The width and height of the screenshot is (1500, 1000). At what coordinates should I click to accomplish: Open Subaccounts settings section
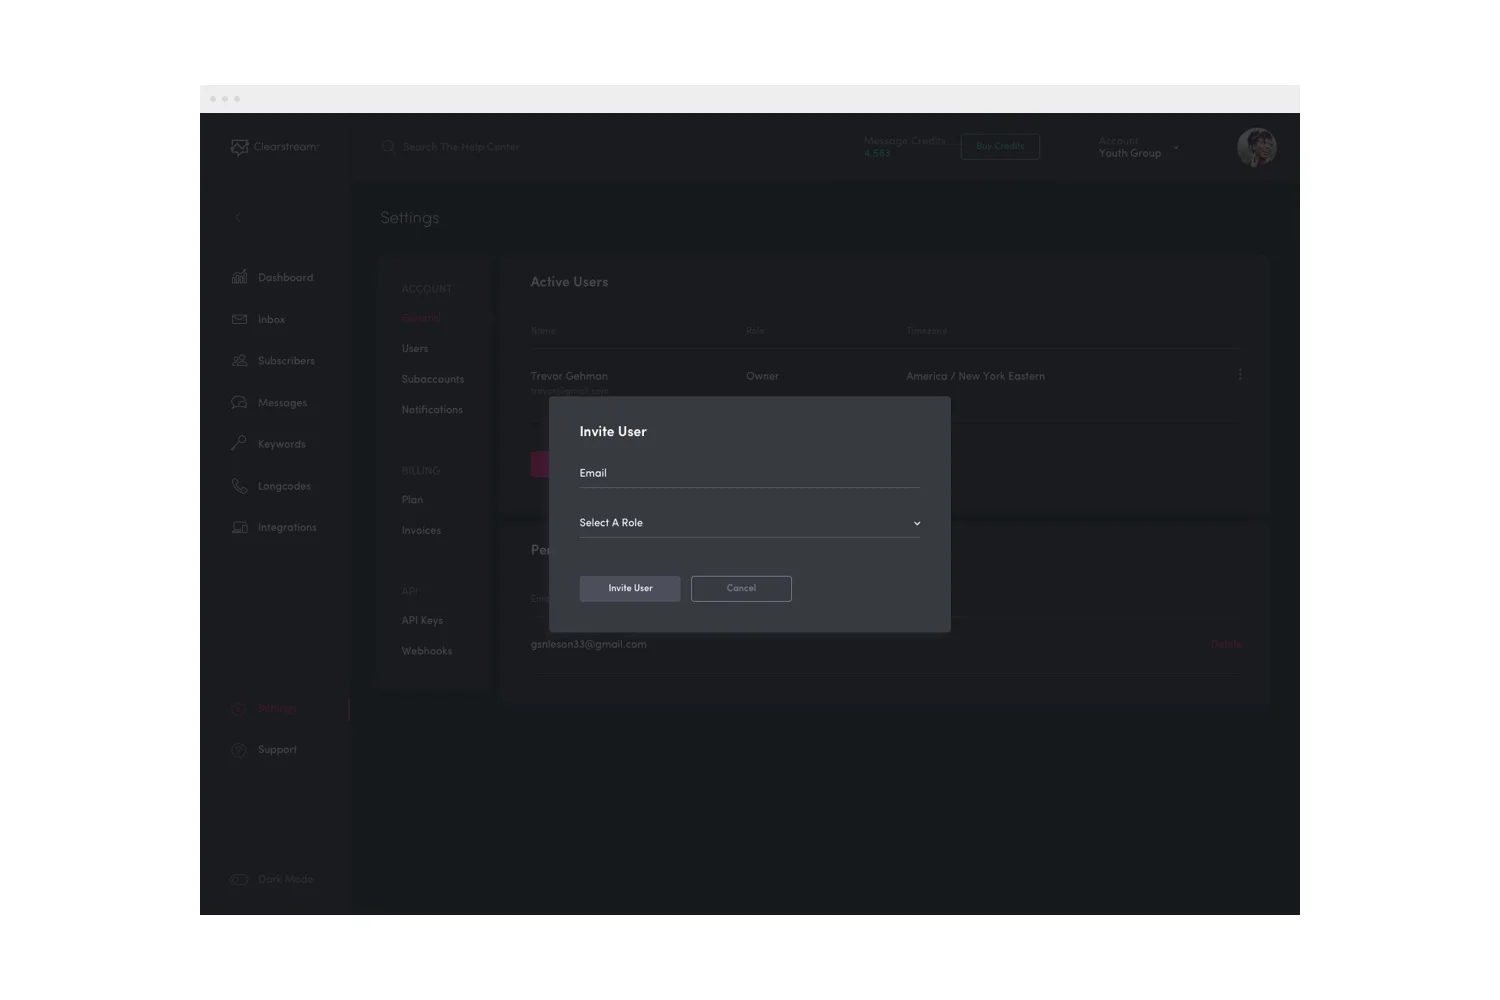(433, 379)
